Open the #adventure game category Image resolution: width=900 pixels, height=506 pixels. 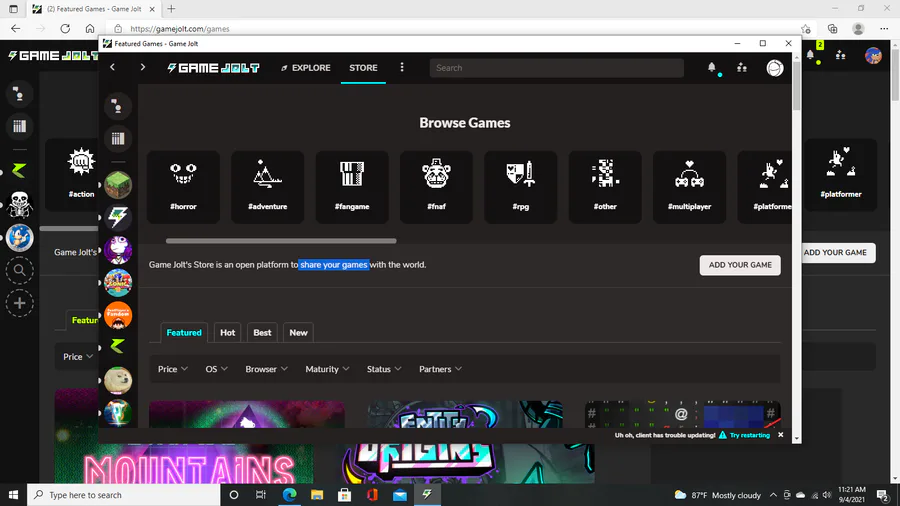[267, 186]
